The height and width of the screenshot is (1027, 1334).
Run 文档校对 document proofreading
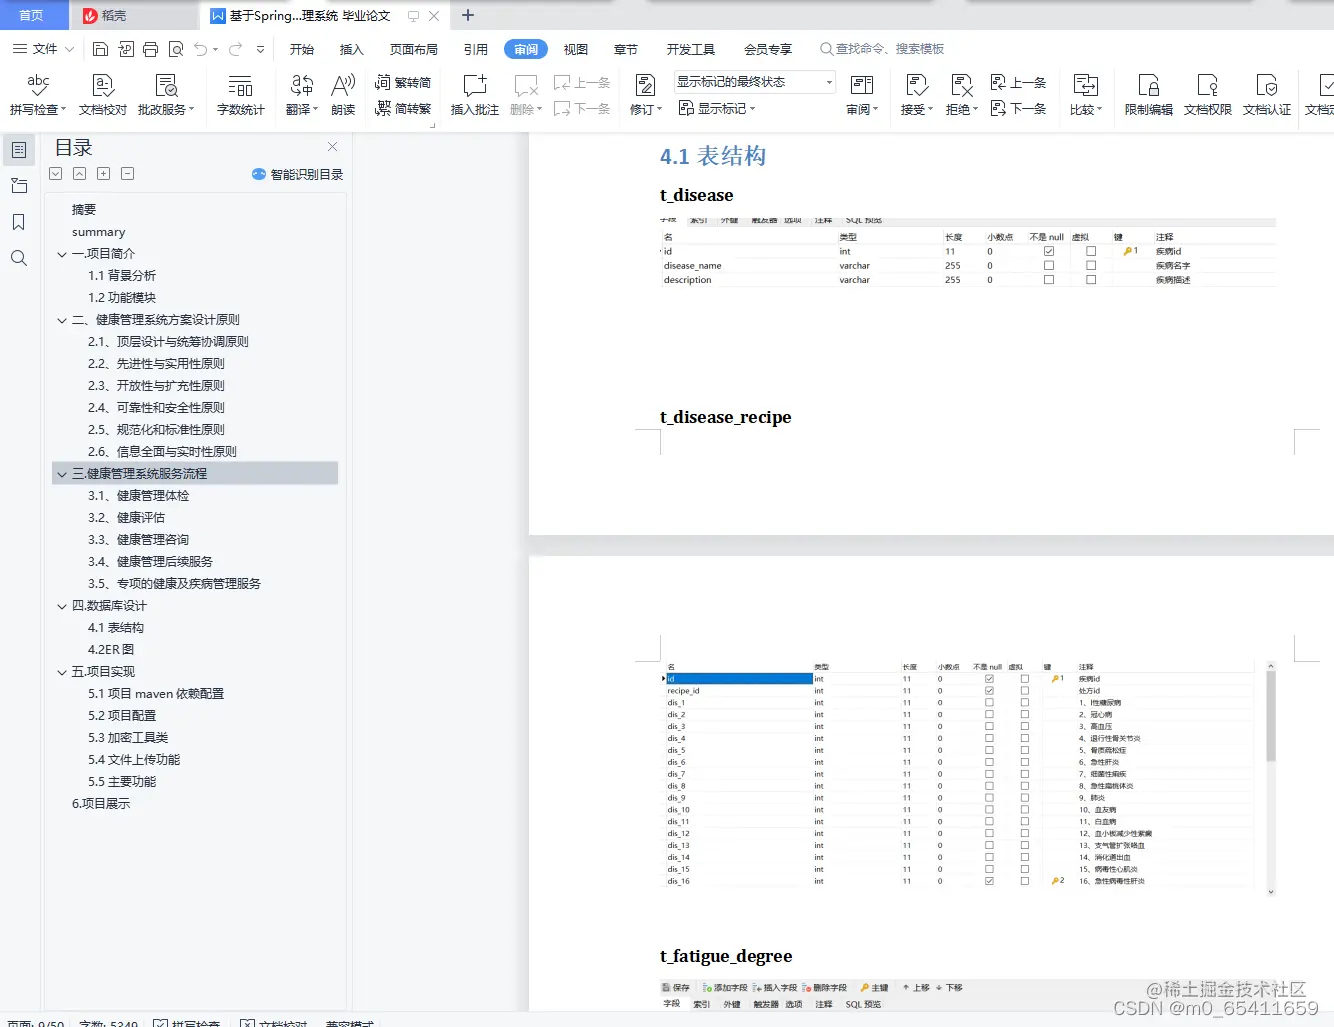[x=103, y=95]
